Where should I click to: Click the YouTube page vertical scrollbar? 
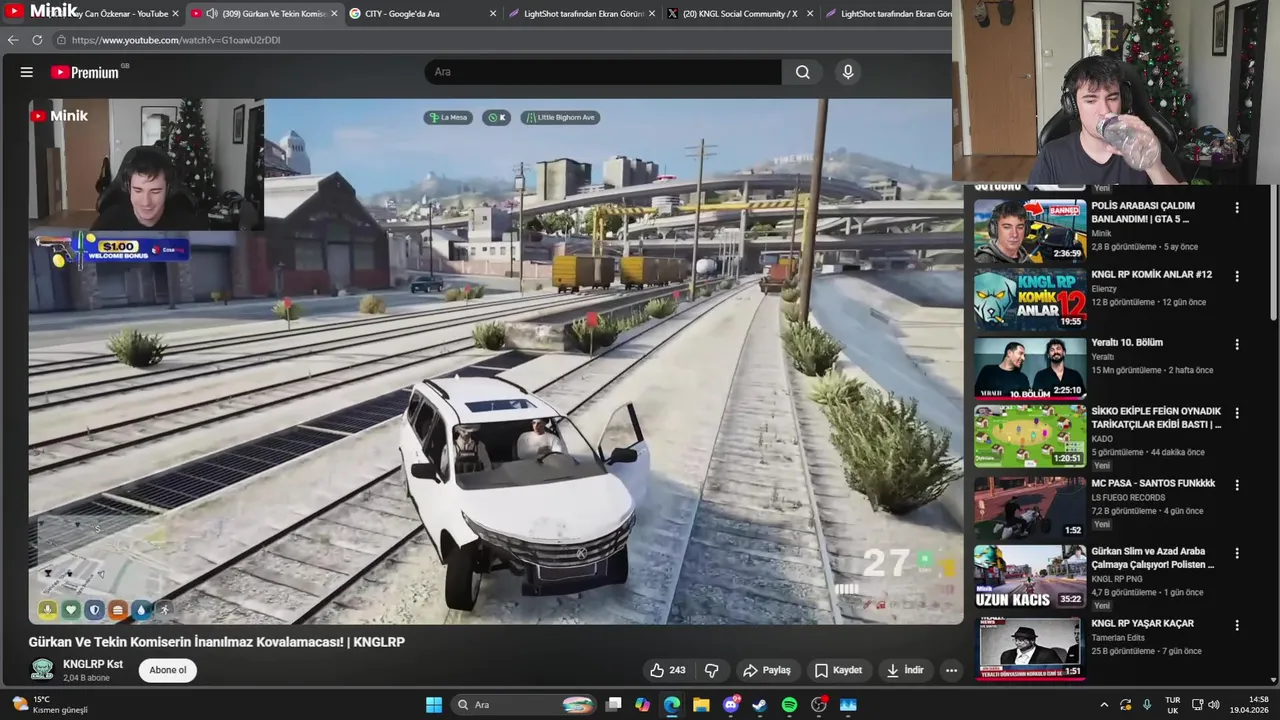click(1273, 255)
